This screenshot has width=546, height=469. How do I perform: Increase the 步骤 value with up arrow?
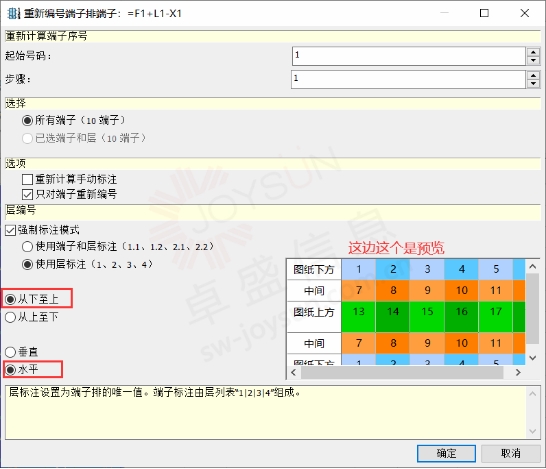[x=533, y=75]
